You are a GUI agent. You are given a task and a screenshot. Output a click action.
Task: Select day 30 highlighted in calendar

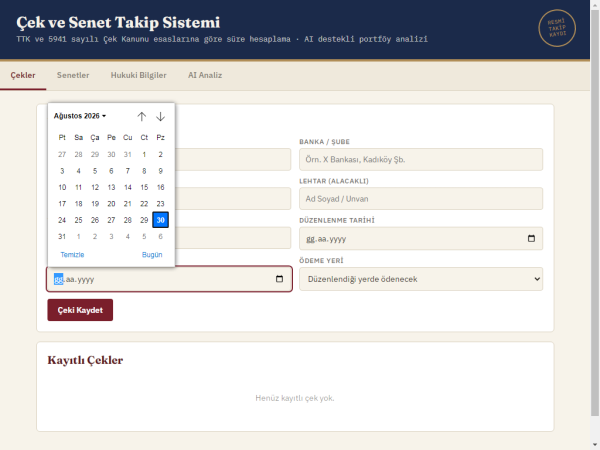click(160, 220)
